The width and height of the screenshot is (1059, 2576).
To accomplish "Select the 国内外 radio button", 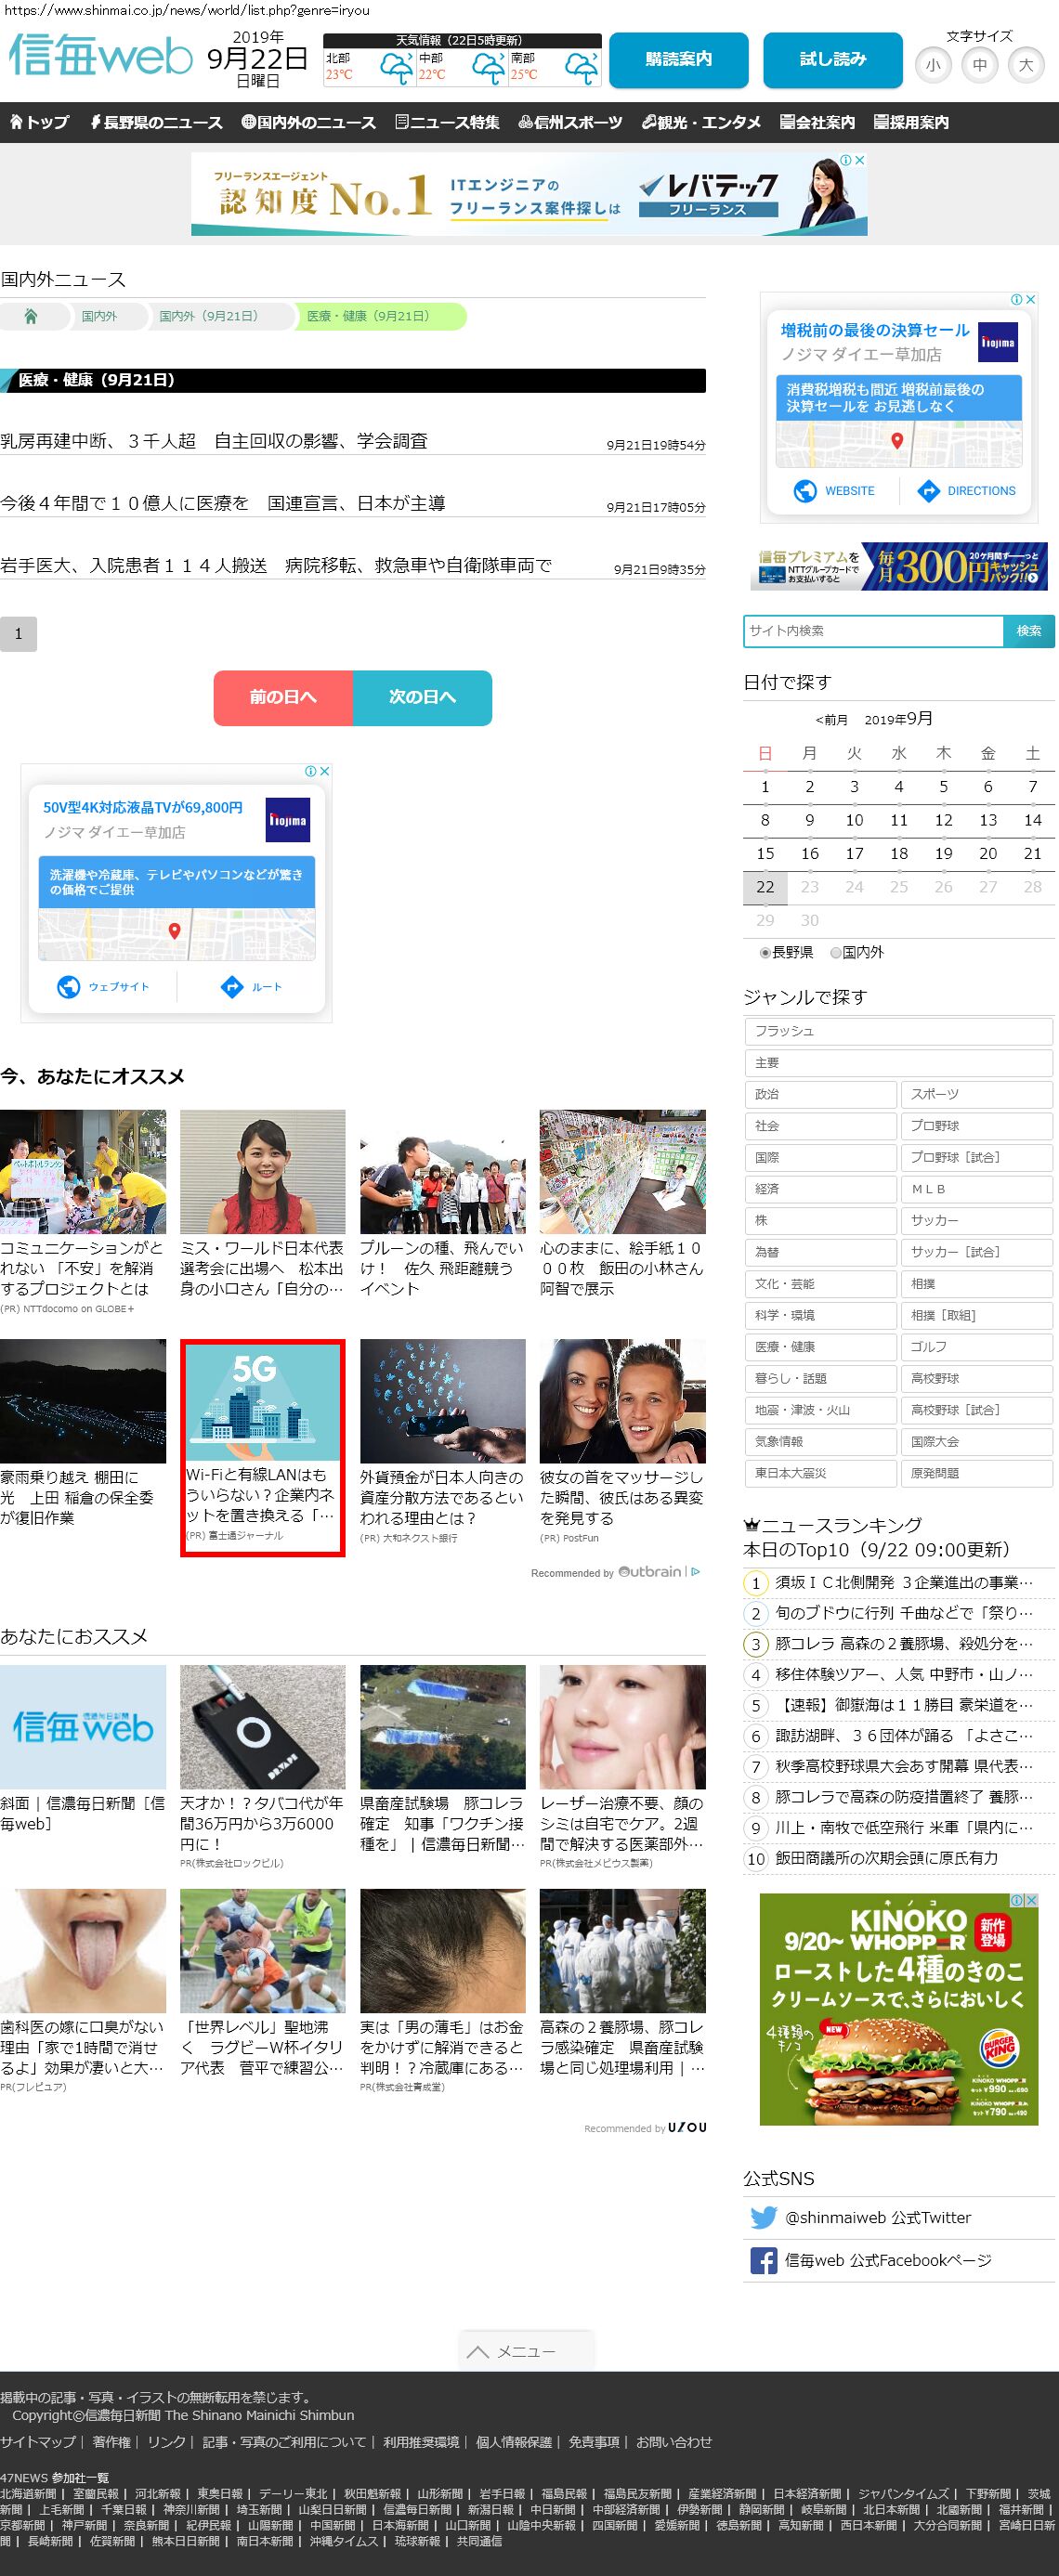I will [x=836, y=953].
